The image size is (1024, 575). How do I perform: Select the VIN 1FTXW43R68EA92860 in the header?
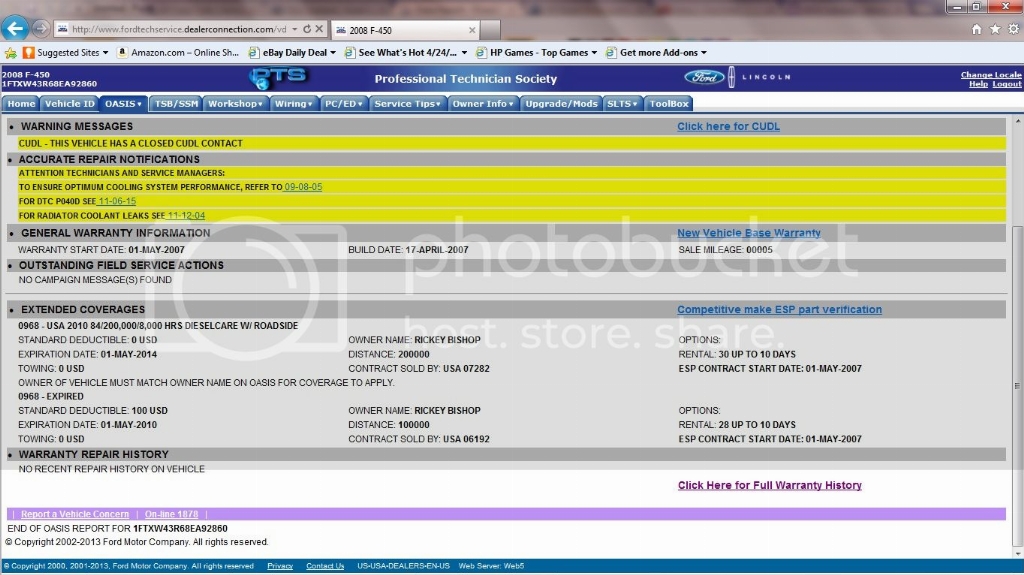50,84
